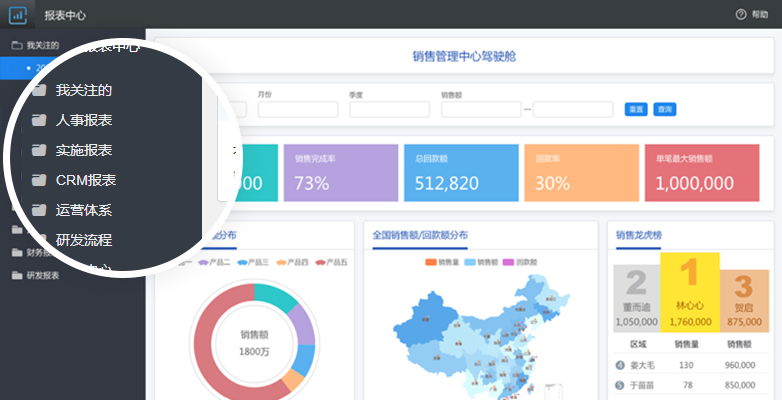Select the red 单笔最大销售额 card

tap(702, 173)
